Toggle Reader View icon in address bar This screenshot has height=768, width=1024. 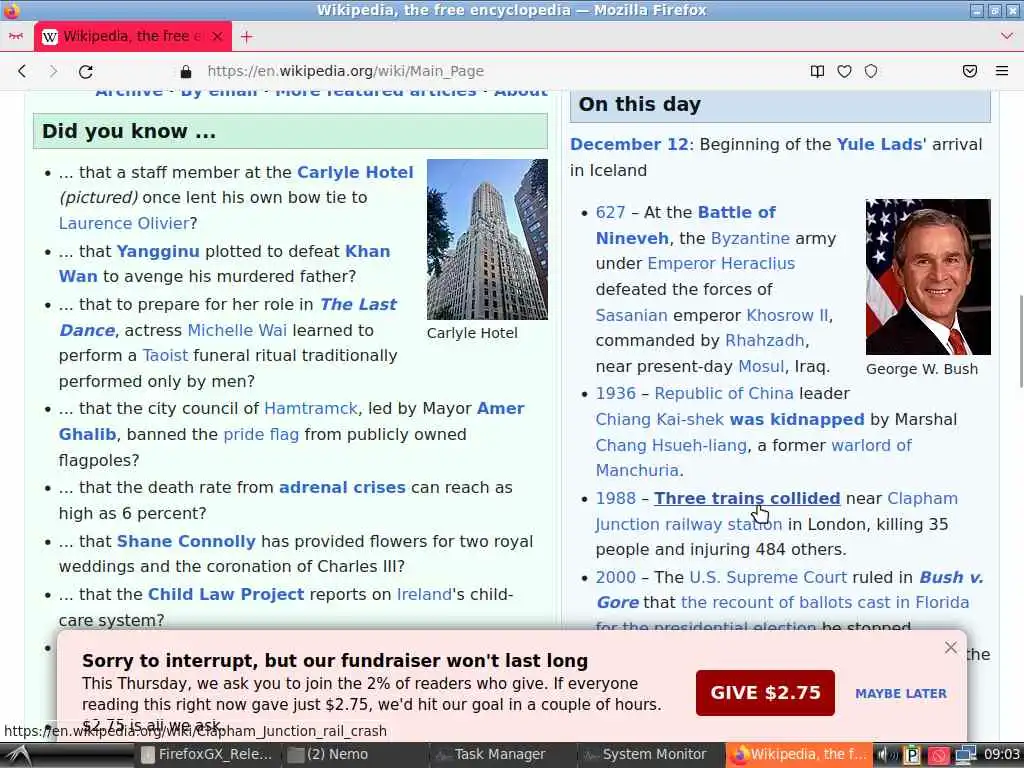pyautogui.click(x=817, y=71)
